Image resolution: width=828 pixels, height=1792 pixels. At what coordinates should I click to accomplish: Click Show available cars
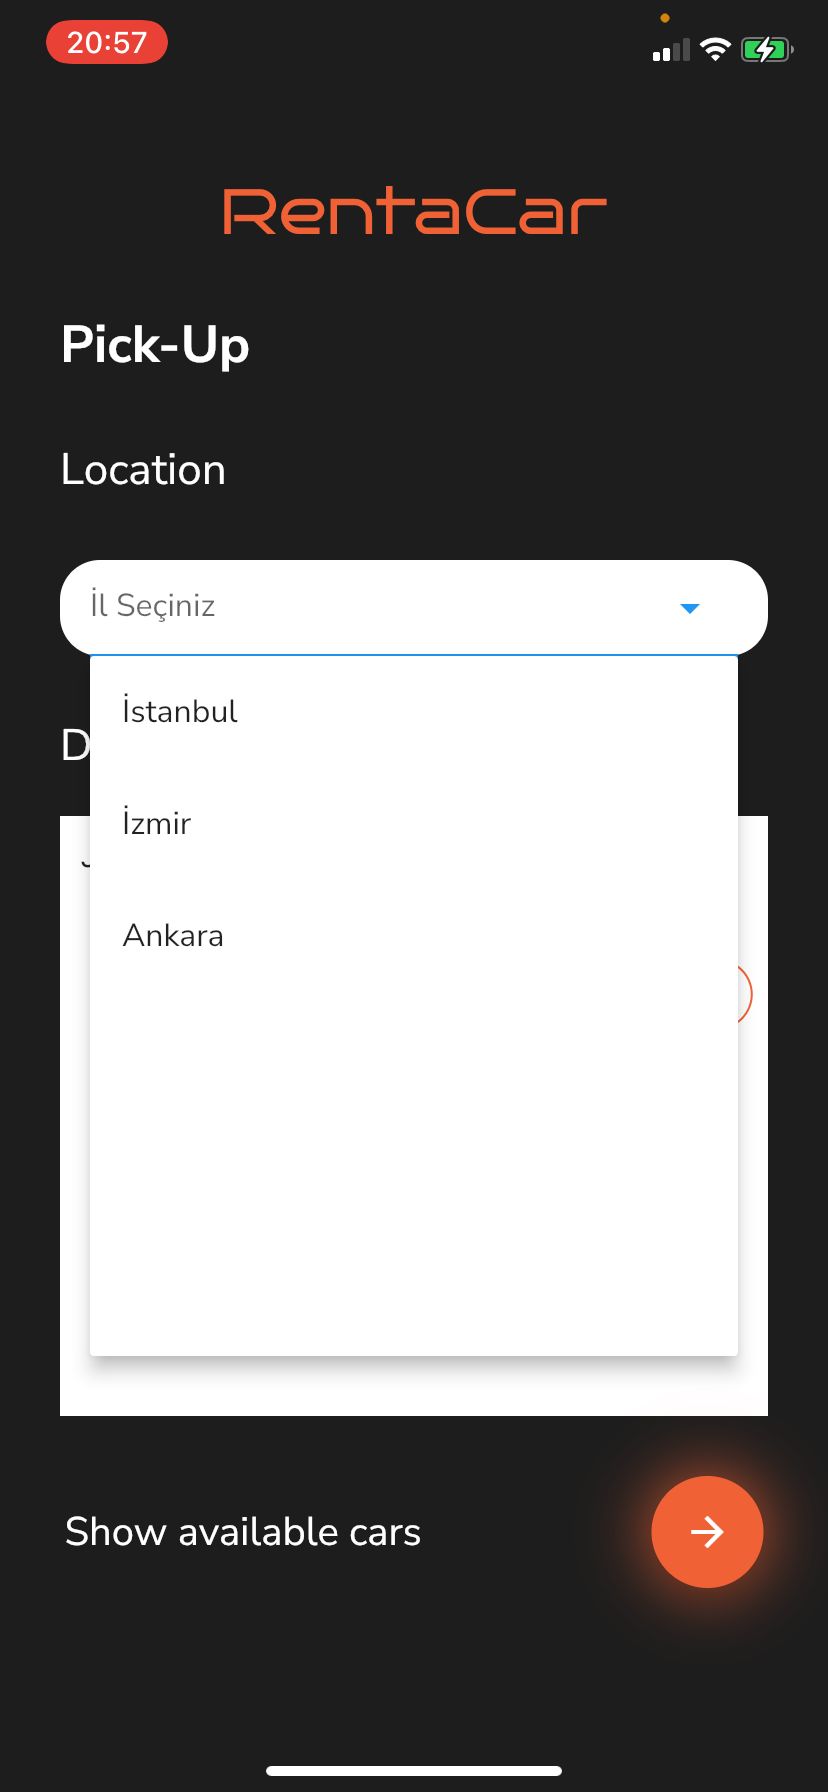point(242,1532)
